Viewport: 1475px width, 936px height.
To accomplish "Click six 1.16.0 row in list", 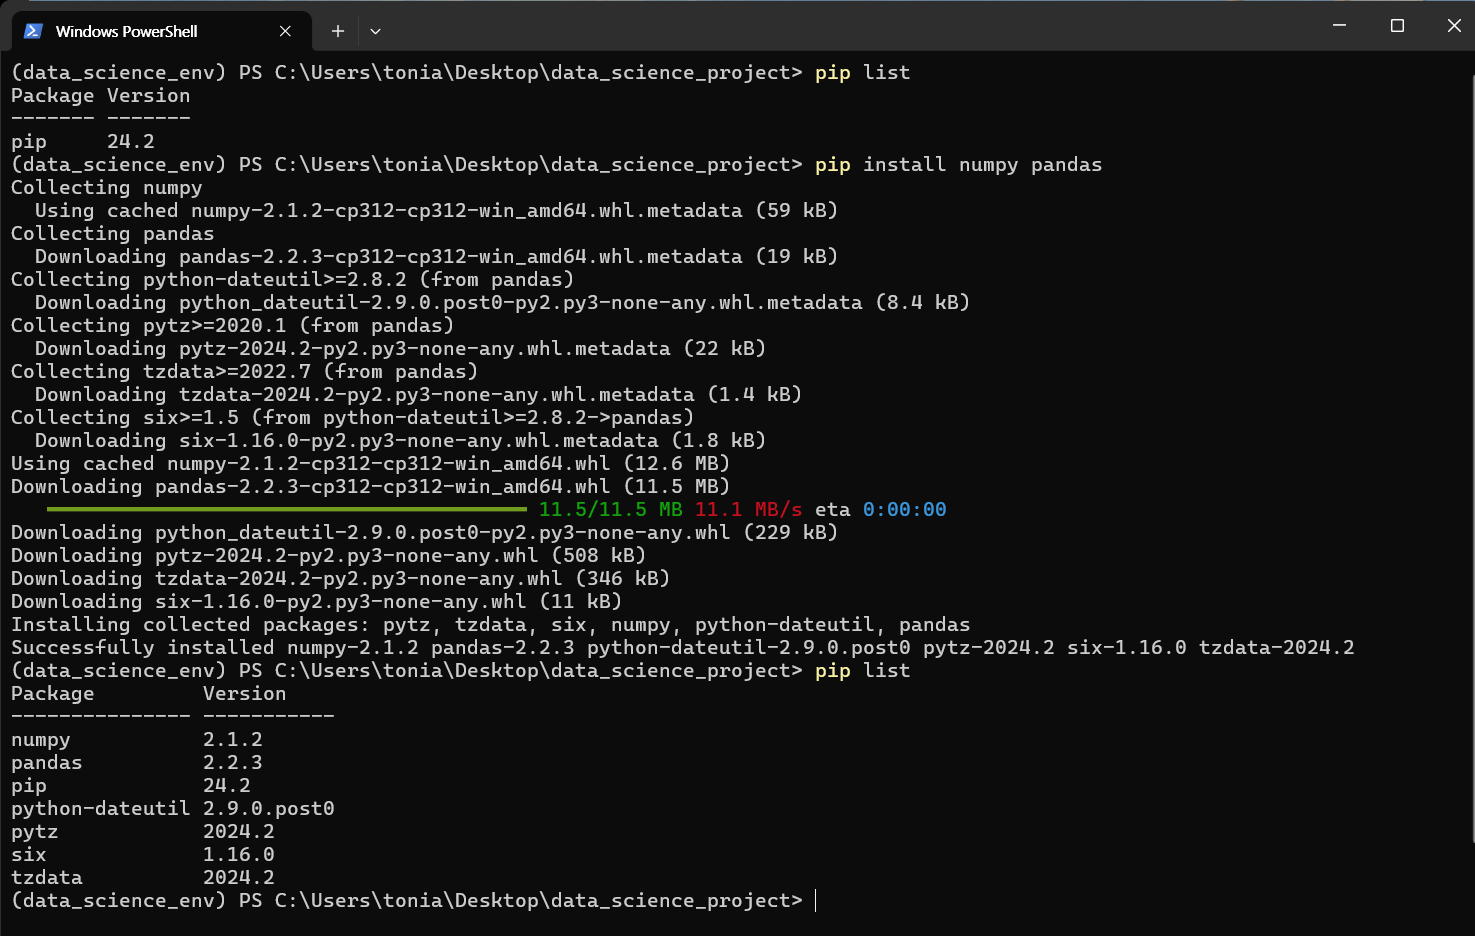I will [x=143, y=854].
